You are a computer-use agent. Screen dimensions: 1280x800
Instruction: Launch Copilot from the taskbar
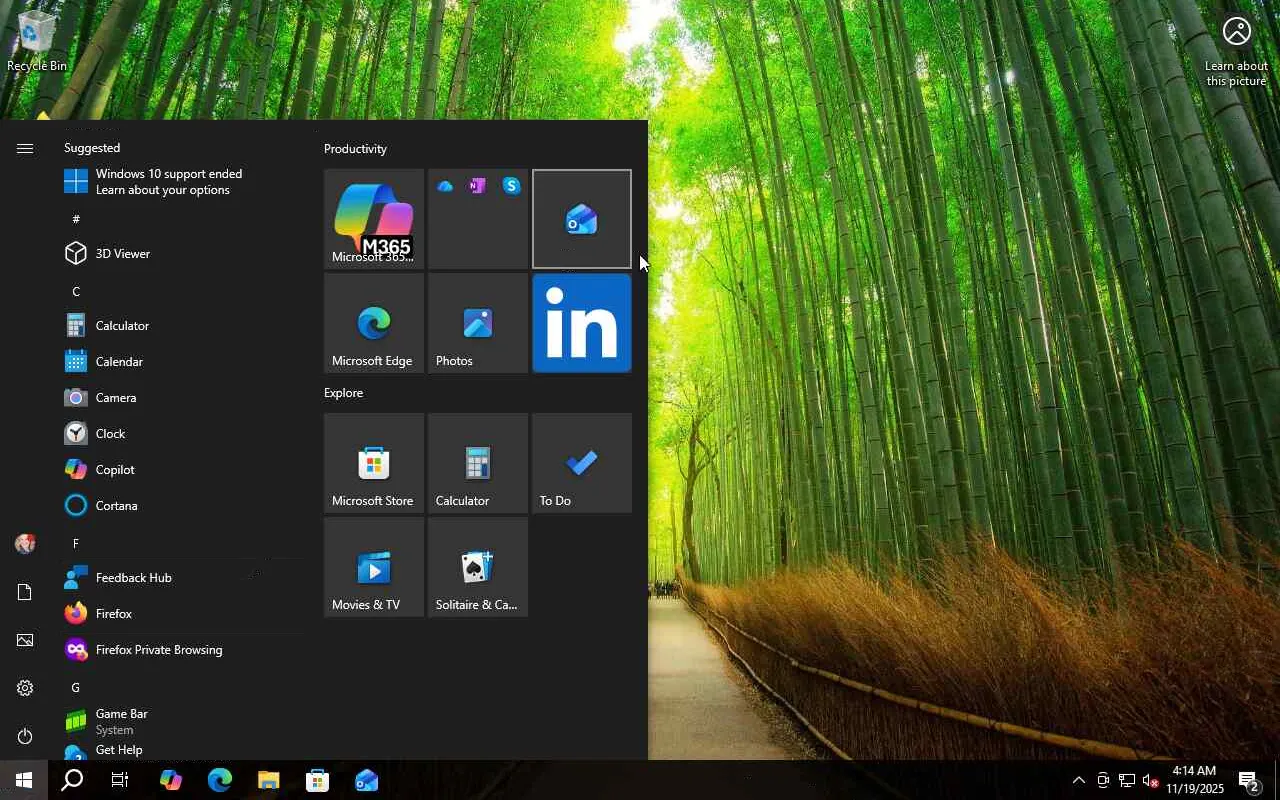(171, 780)
